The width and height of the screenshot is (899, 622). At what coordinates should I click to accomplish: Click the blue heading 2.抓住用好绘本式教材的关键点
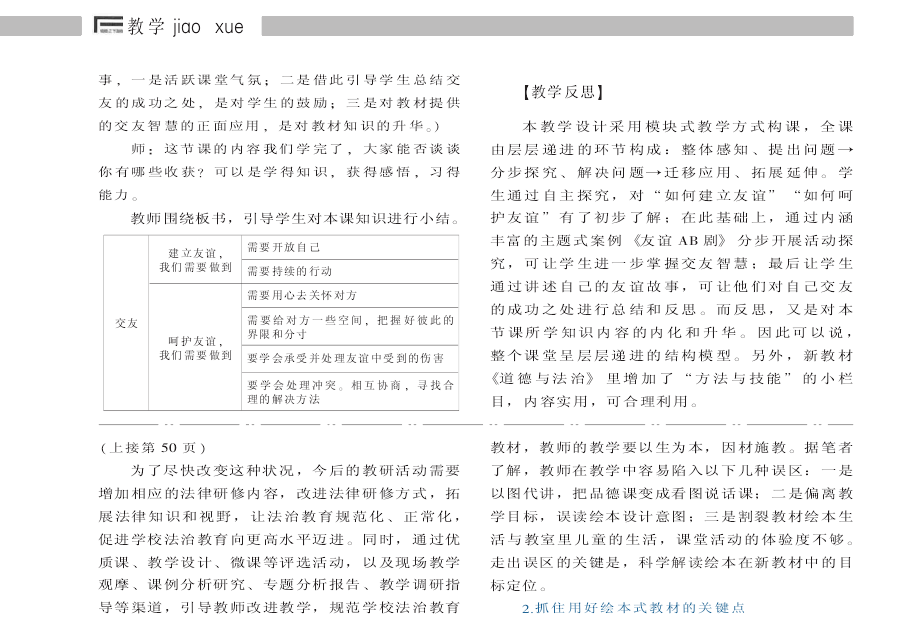tap(634, 608)
